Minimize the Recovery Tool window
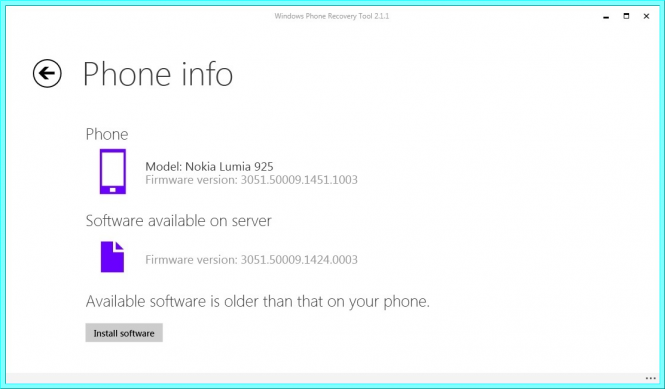Image resolution: width=665 pixels, height=389 pixels. tap(606, 17)
